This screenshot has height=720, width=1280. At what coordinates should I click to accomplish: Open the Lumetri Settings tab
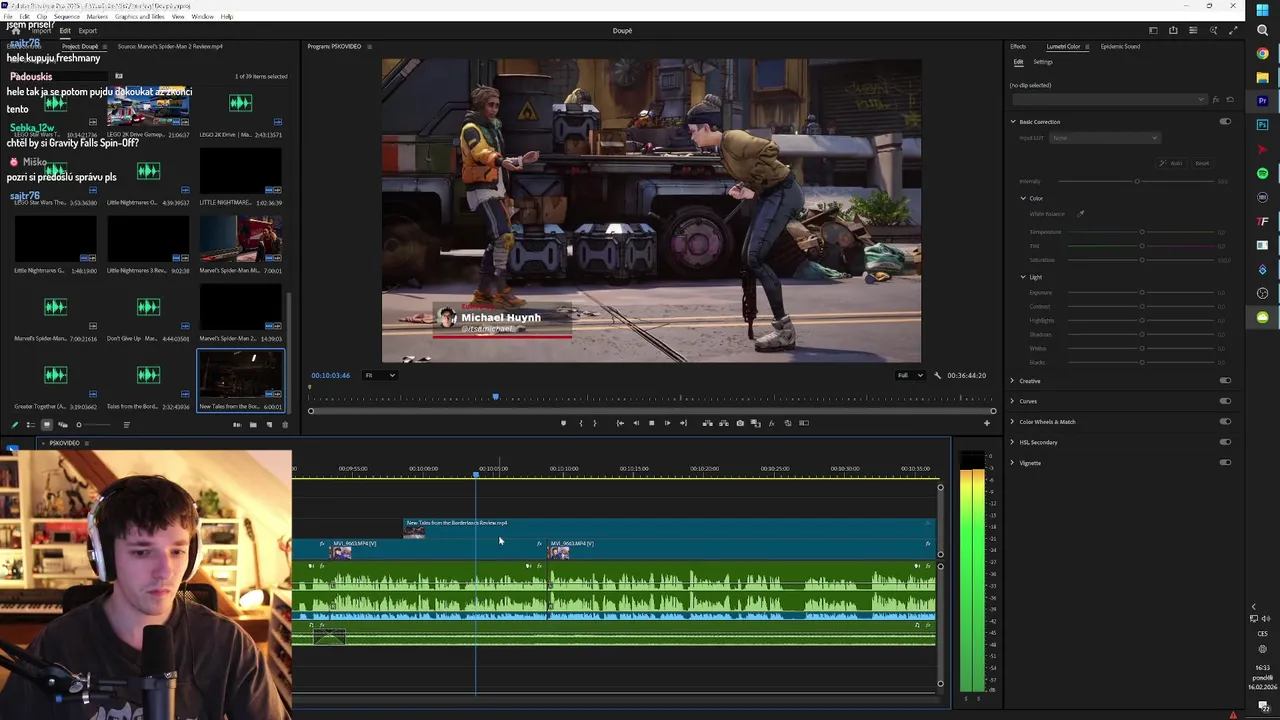1043,62
